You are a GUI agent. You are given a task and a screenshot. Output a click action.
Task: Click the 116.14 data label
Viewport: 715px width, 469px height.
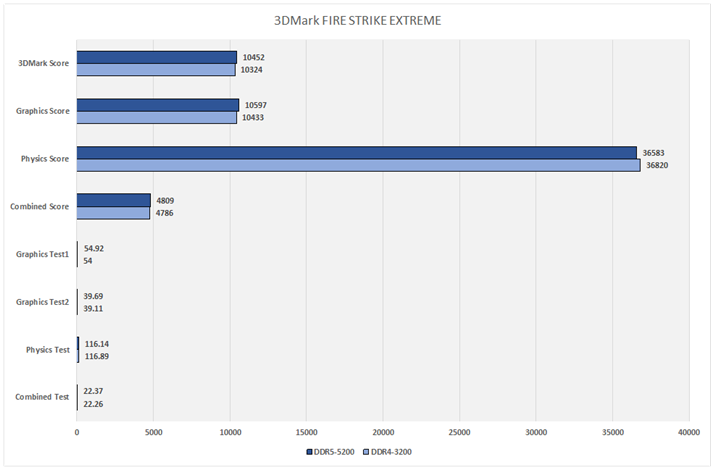98,343
